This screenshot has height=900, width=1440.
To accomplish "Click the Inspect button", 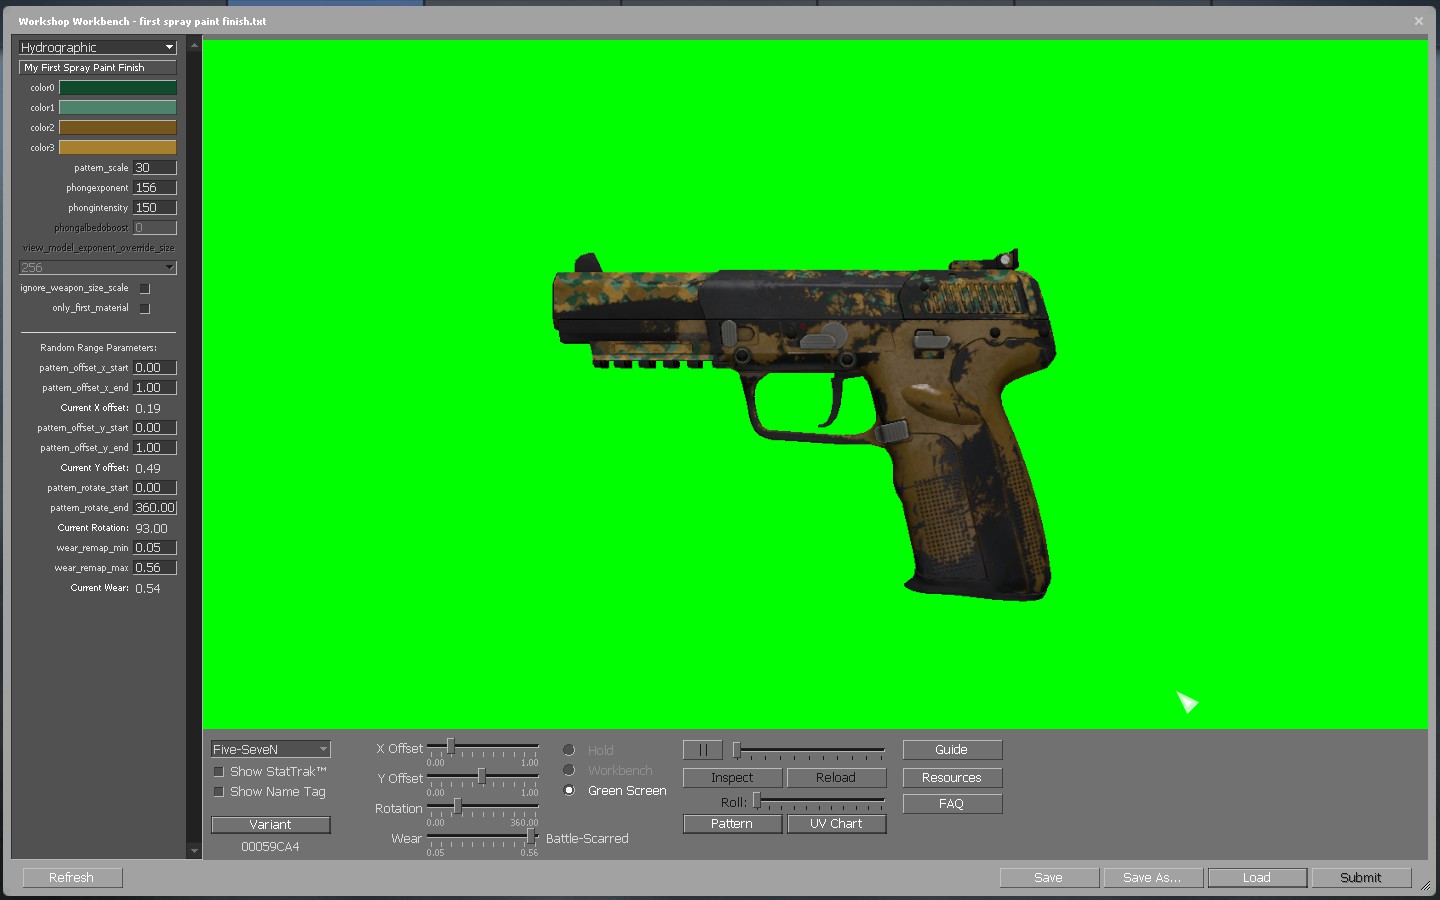I will tap(732, 777).
